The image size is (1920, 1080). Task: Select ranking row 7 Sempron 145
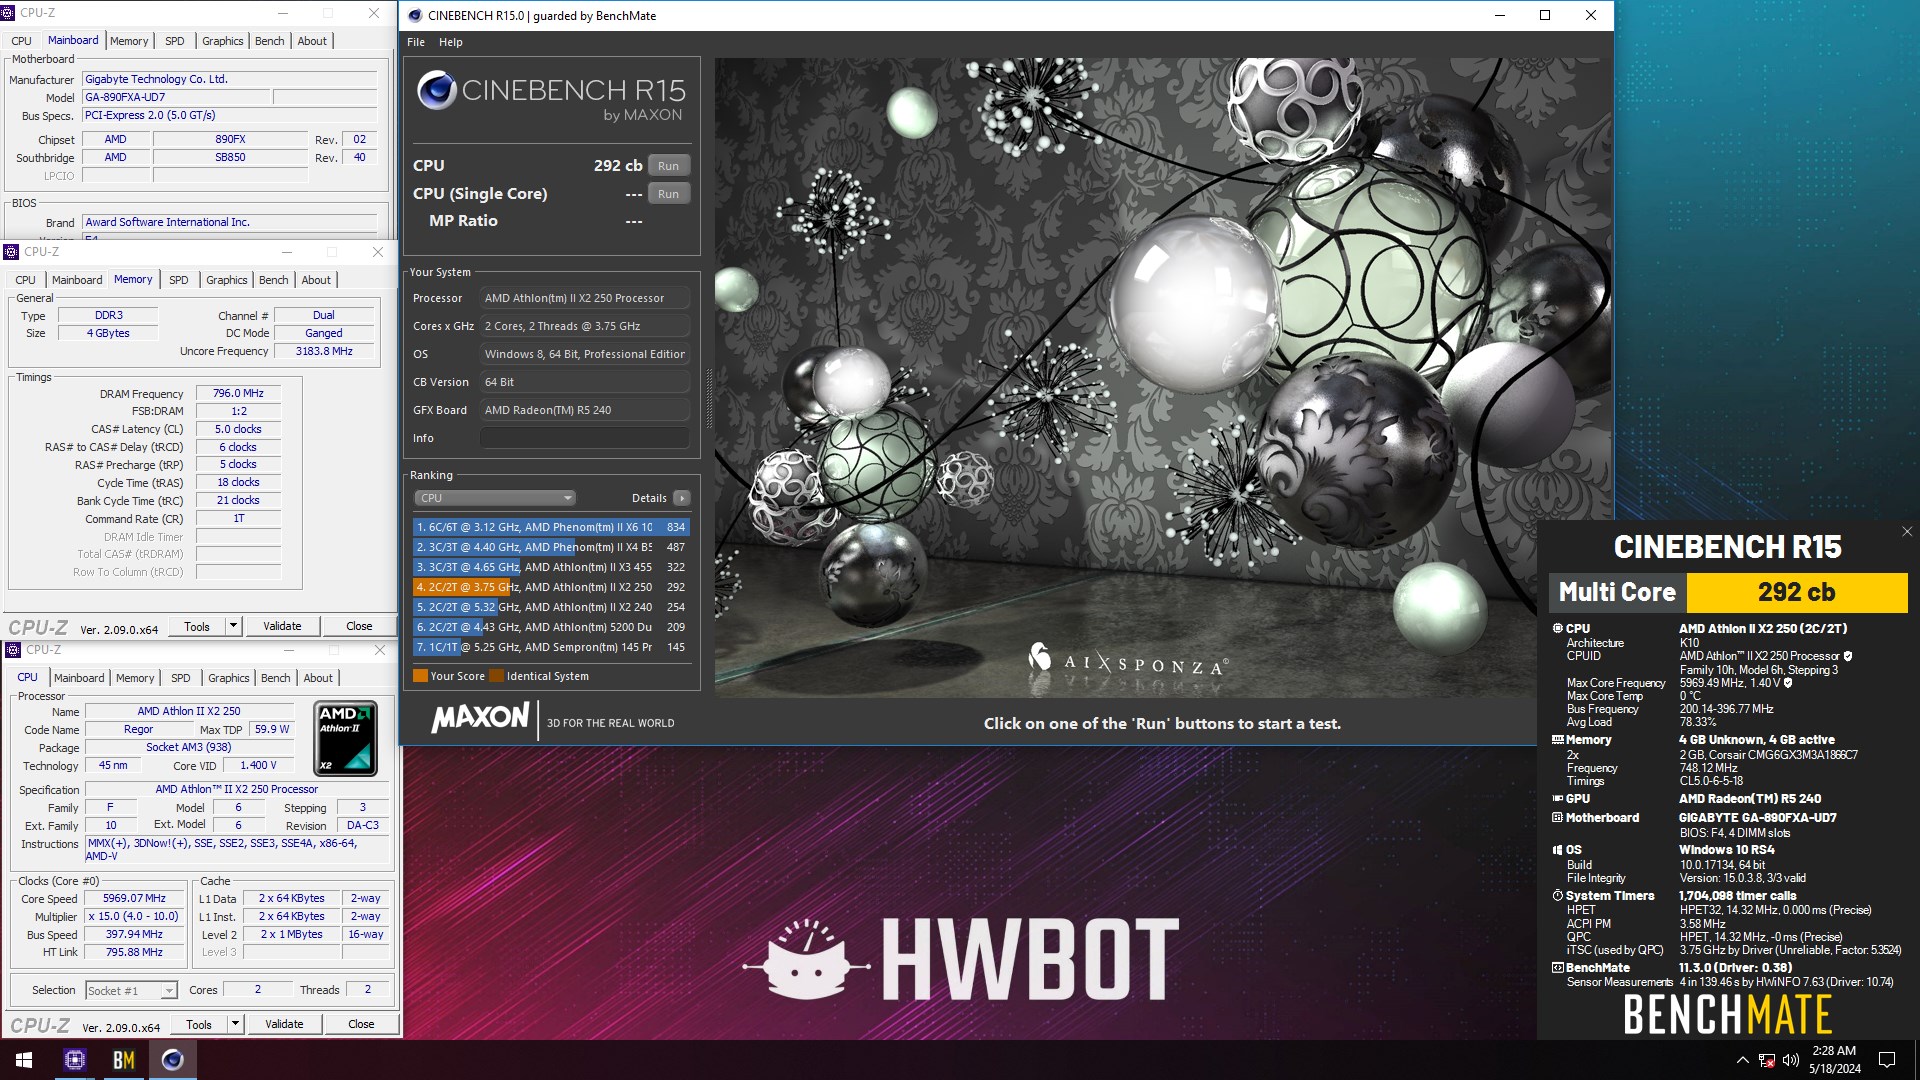[x=551, y=647]
